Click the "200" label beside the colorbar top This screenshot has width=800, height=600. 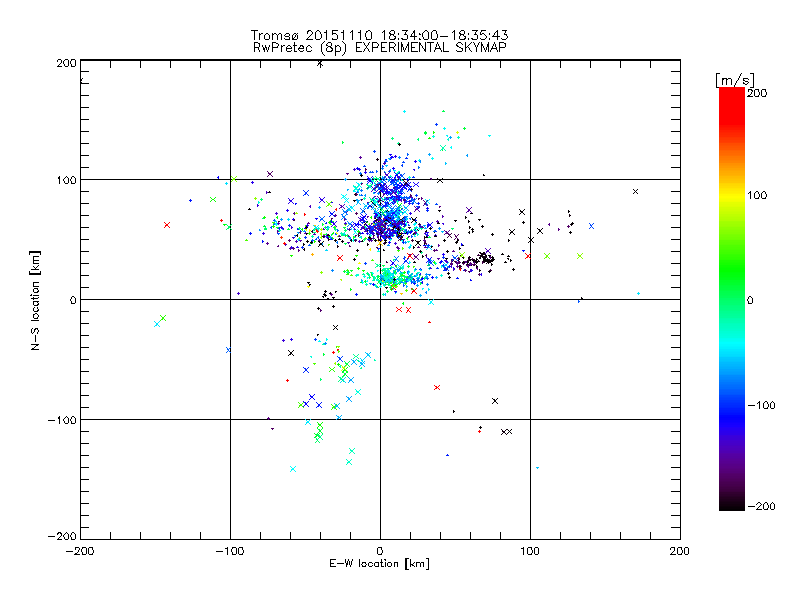[x=757, y=93]
